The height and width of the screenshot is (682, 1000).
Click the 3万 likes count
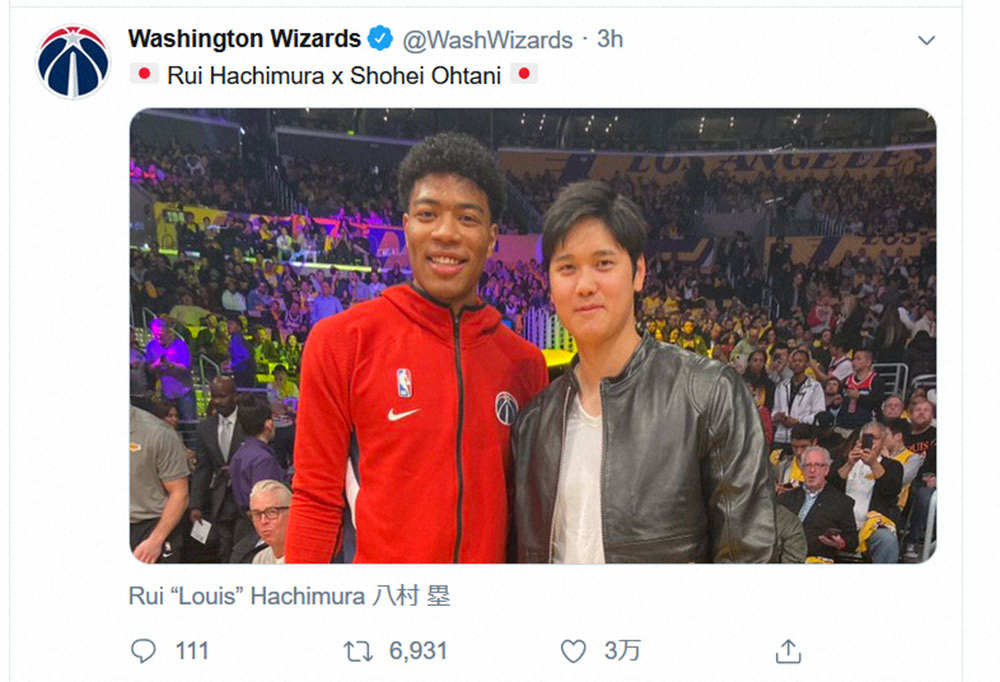622,651
